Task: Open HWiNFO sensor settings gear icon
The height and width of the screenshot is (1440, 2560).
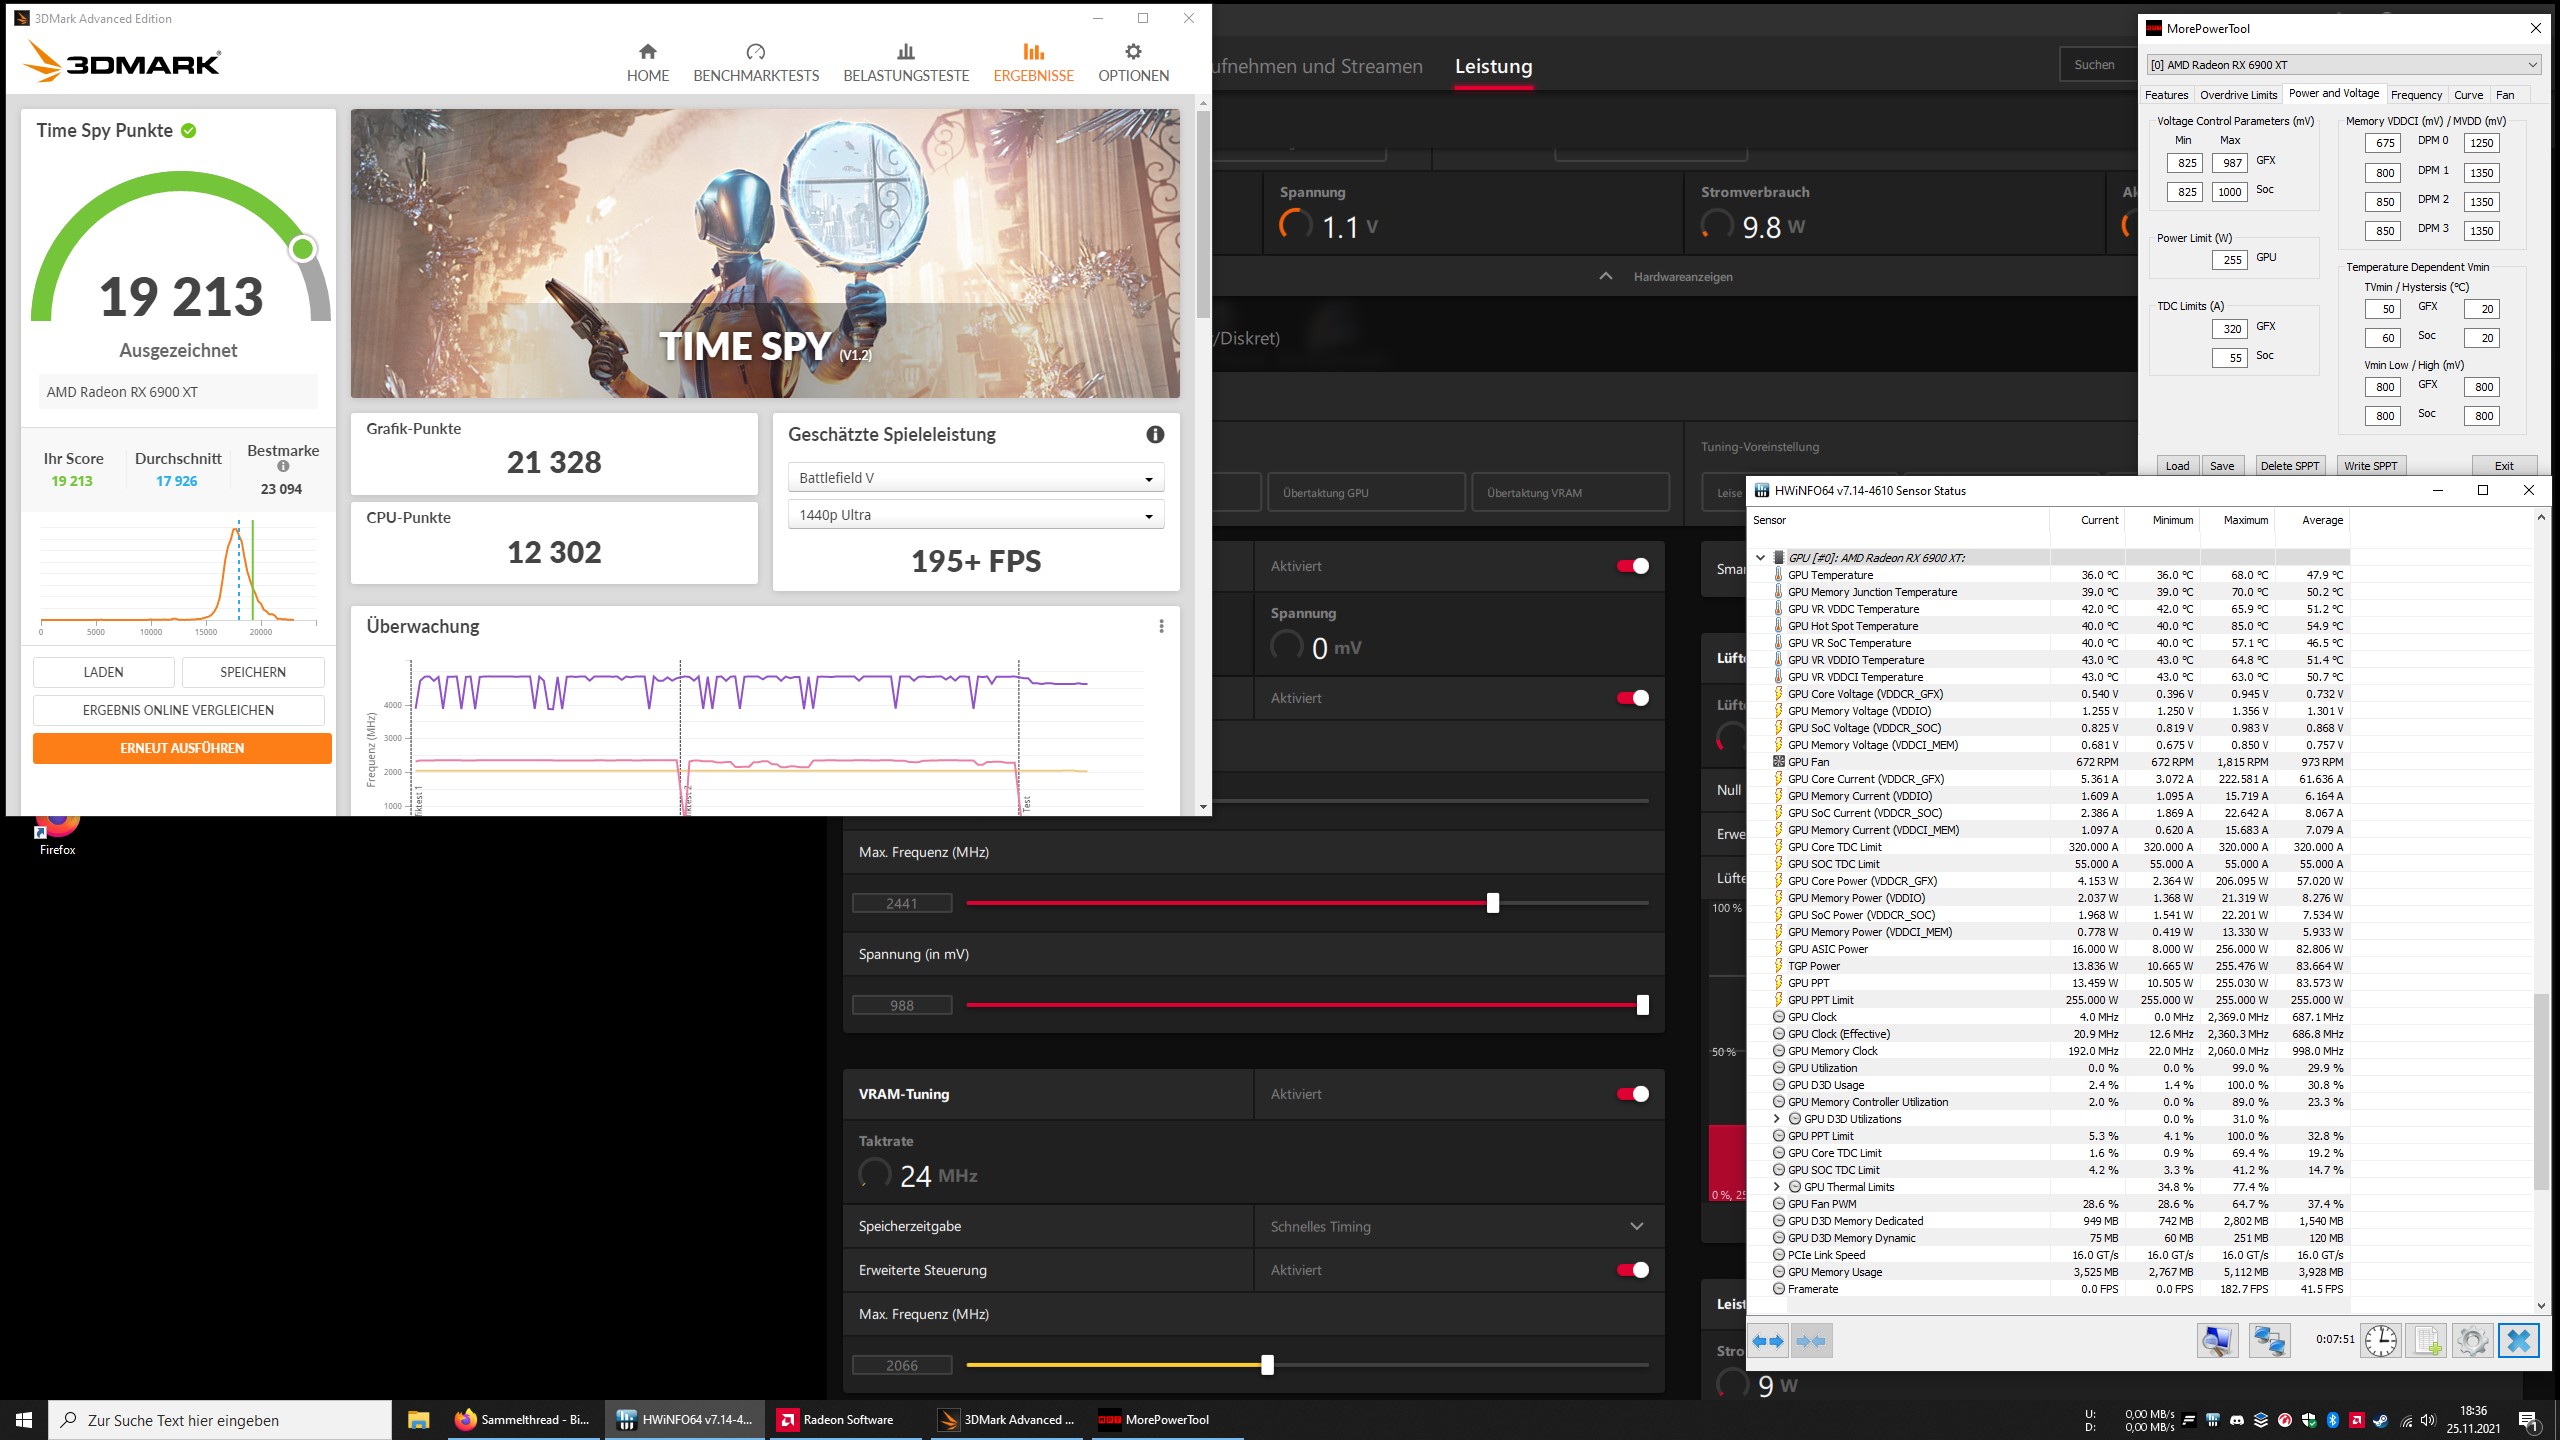Action: click(2472, 1341)
